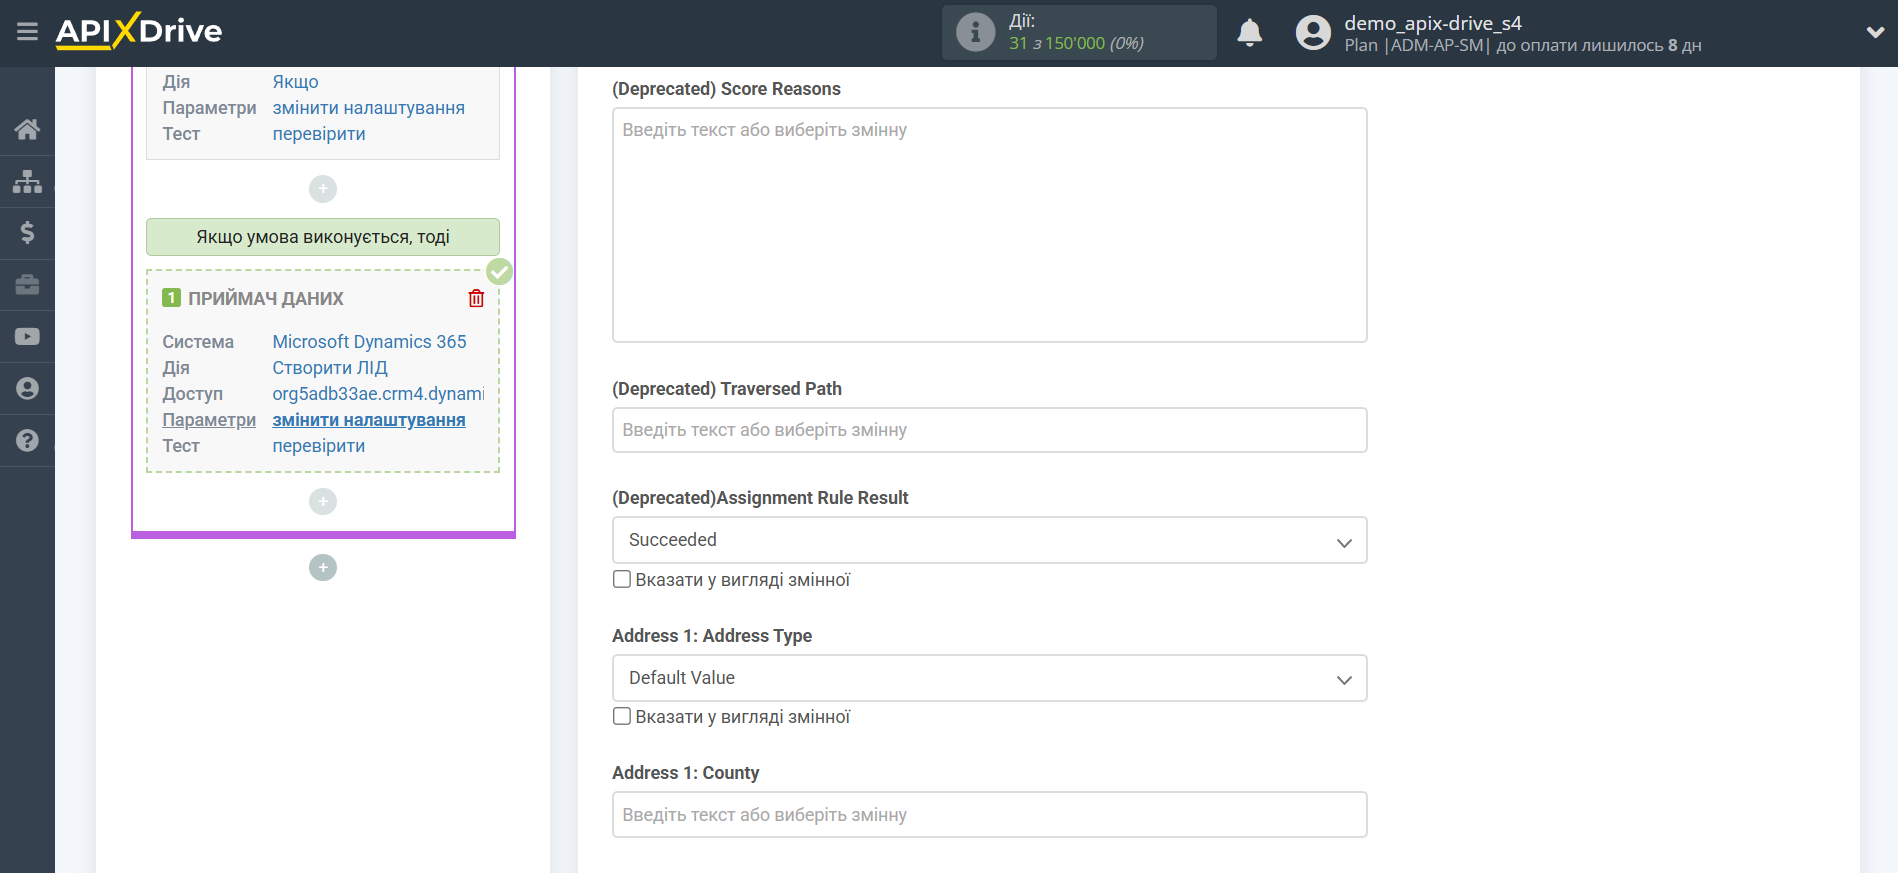Open the Address 1: Address Type dropdown
This screenshot has width=1898, height=873.
coord(989,678)
